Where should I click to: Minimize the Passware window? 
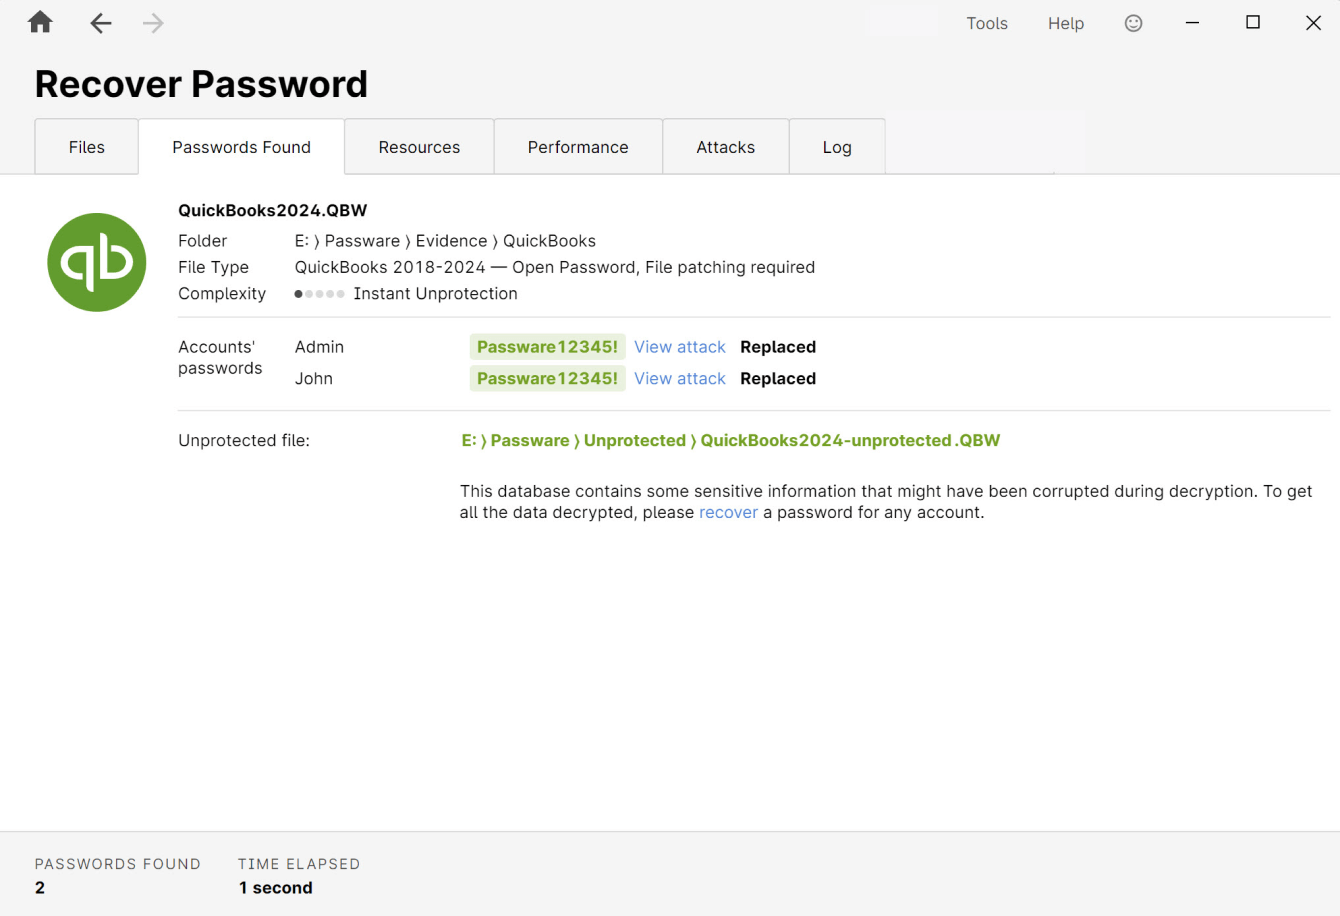pyautogui.click(x=1192, y=23)
